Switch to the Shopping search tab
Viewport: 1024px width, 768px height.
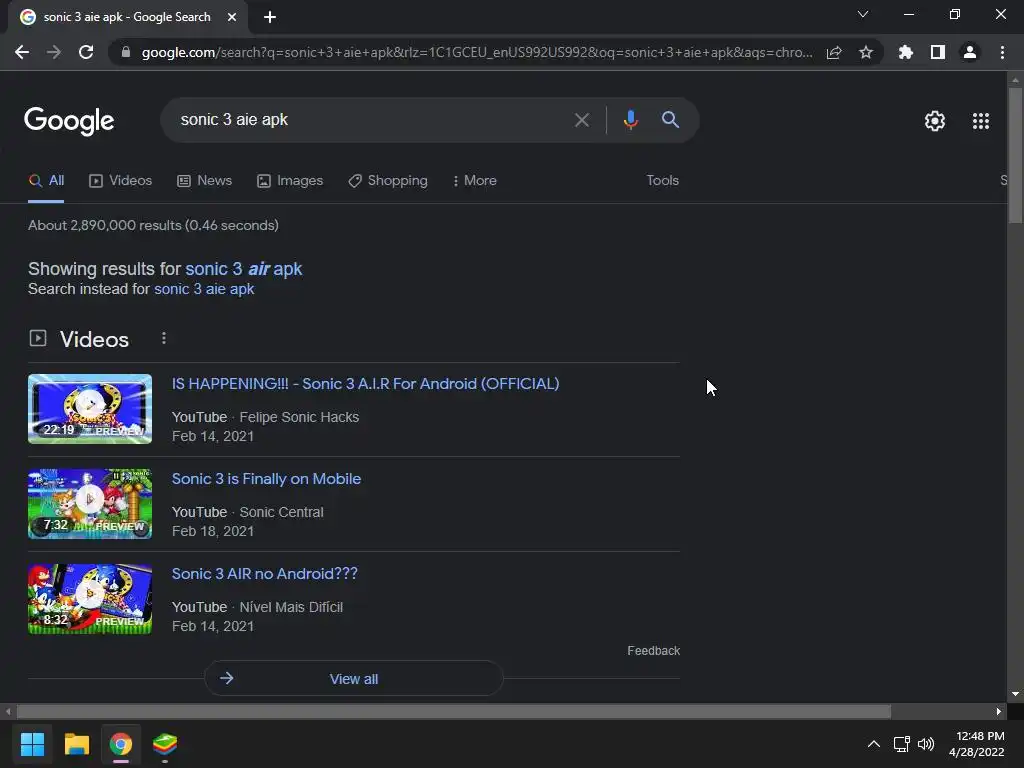pos(388,181)
